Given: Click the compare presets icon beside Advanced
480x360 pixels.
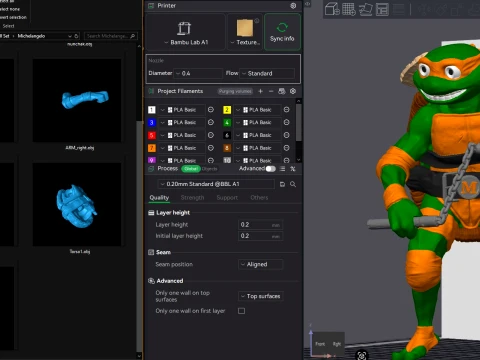Looking at the screenshot, I should click(x=293, y=169).
